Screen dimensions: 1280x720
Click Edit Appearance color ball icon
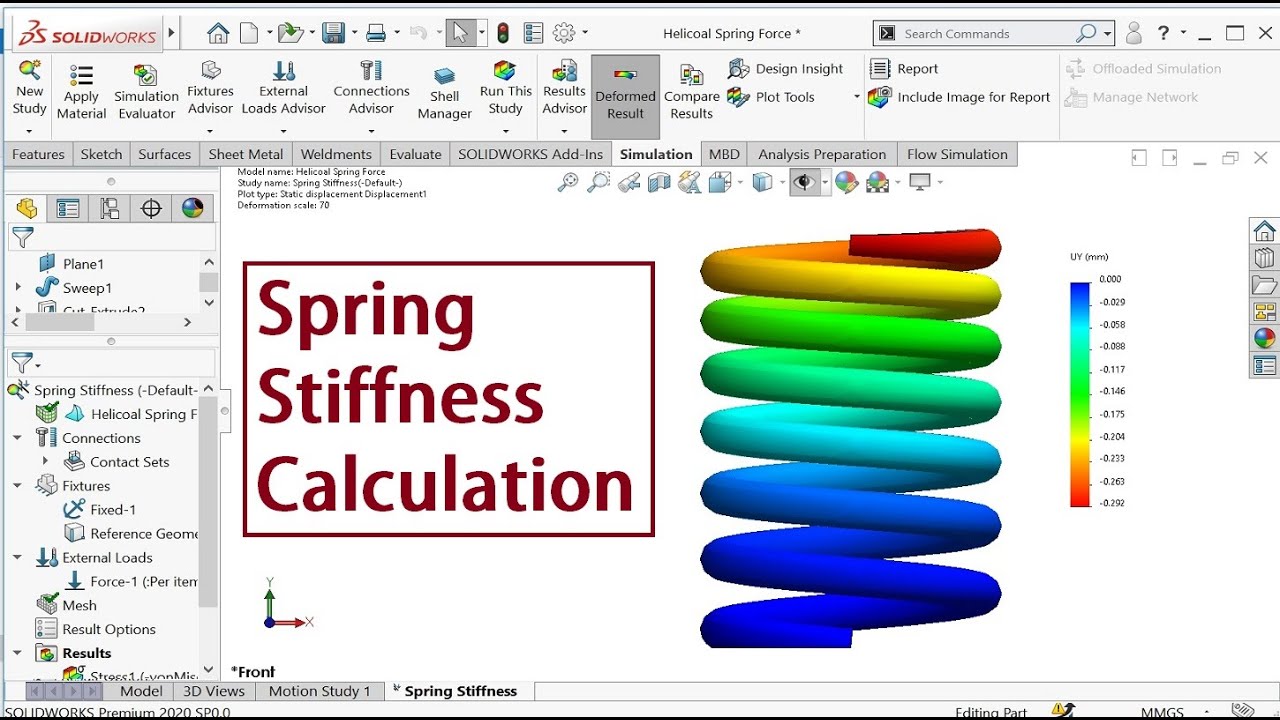(x=846, y=182)
